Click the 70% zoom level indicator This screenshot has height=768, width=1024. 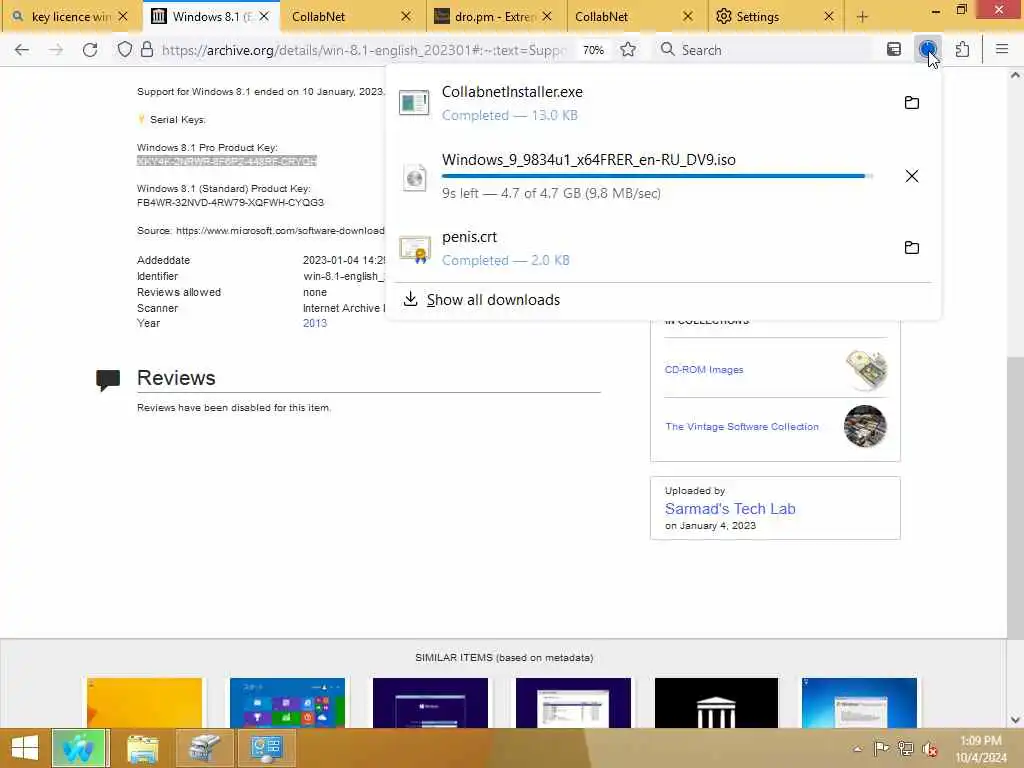593,50
